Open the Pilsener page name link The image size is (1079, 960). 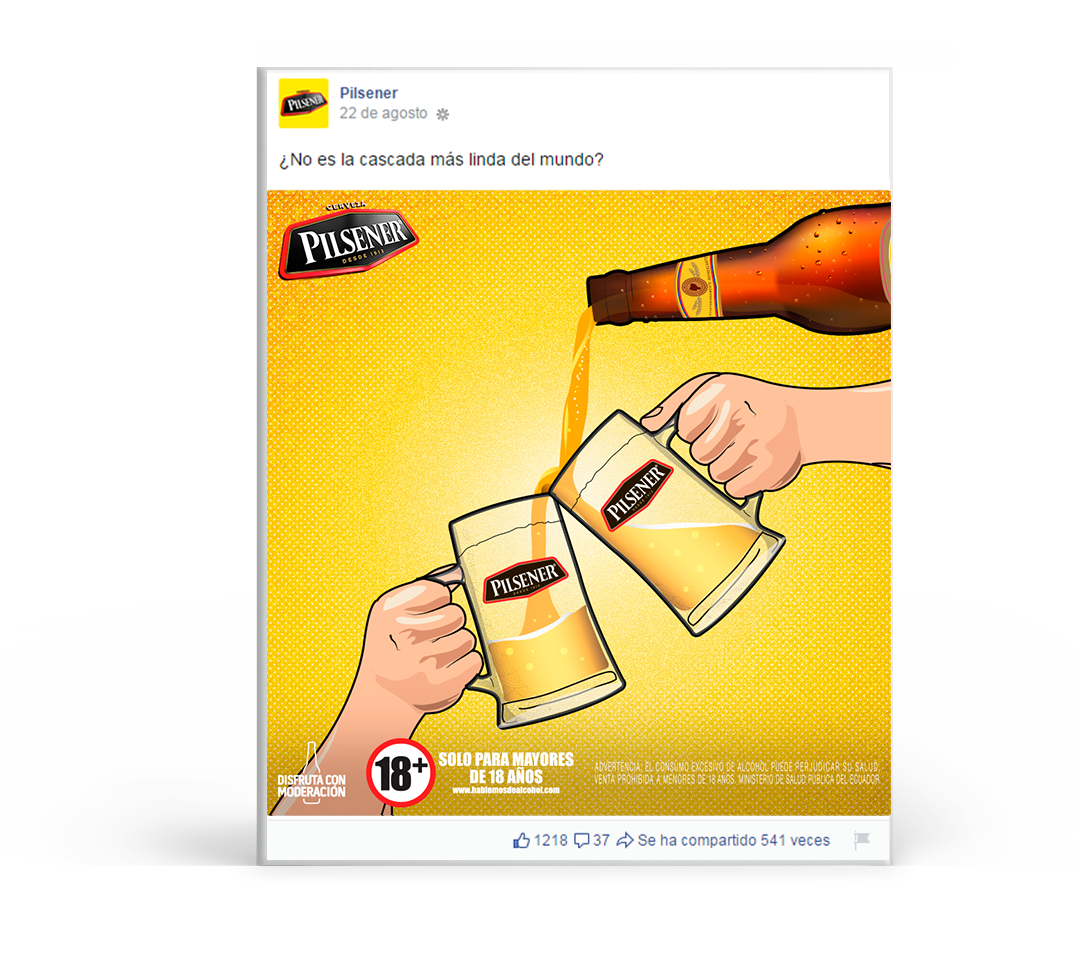pos(368,93)
